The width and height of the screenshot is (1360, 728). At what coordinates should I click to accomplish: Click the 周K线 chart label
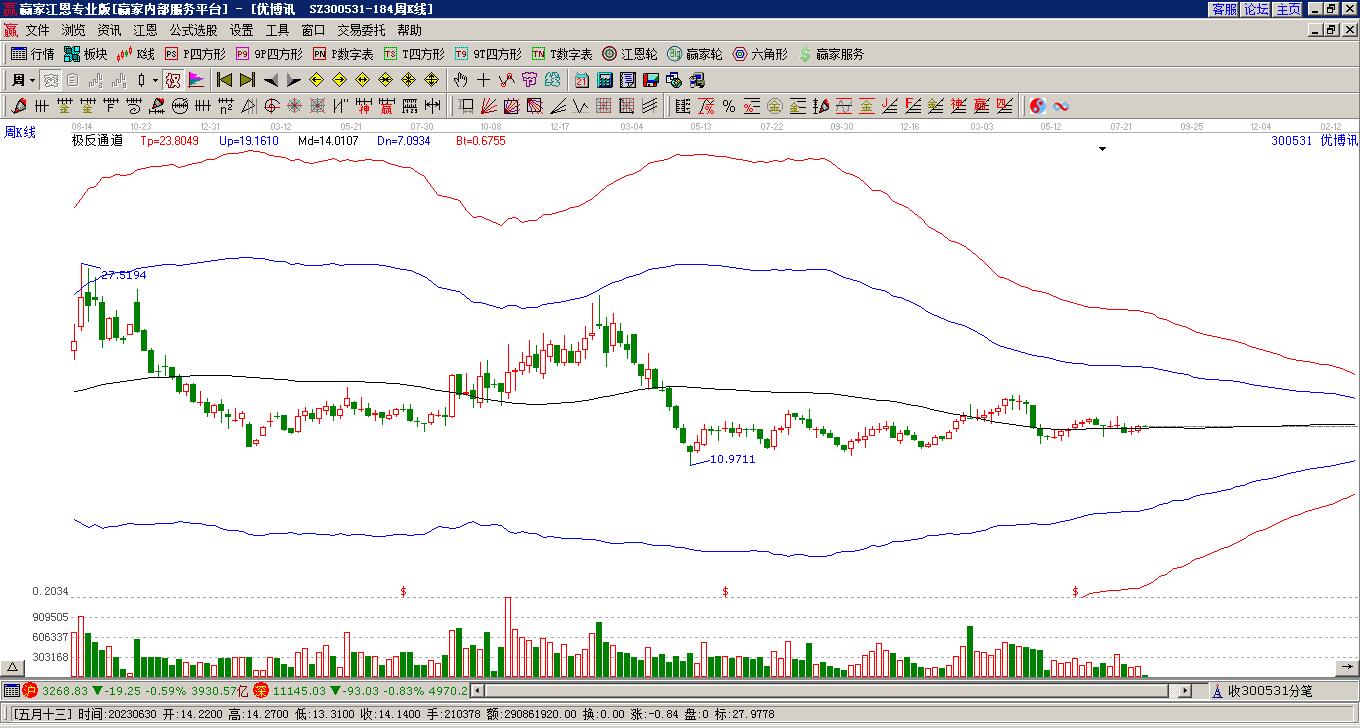(20, 132)
